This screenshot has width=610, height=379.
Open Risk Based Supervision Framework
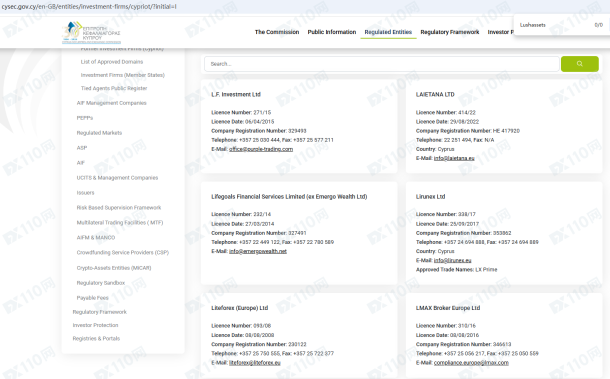tap(119, 208)
